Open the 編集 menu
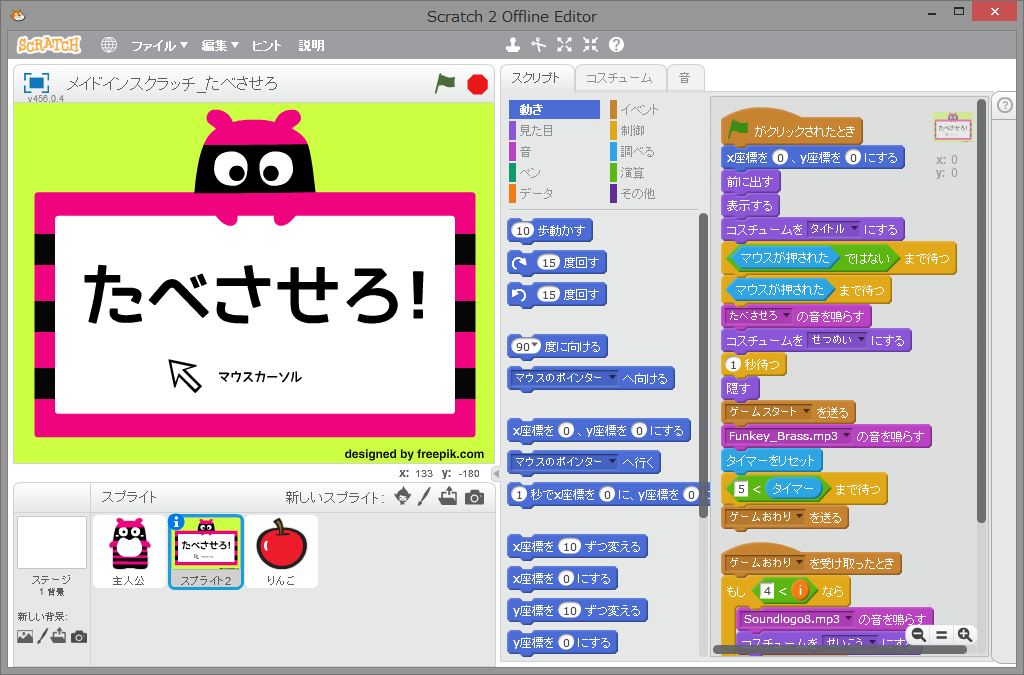The width and height of the screenshot is (1024, 675). coord(220,46)
